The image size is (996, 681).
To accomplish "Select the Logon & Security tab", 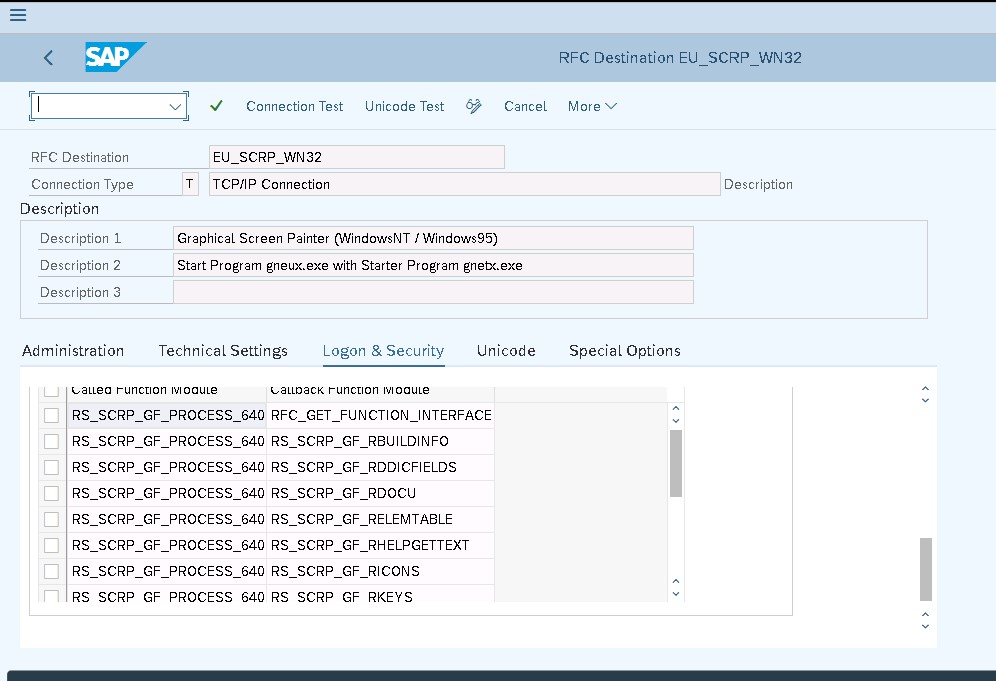I will pyautogui.click(x=383, y=351).
